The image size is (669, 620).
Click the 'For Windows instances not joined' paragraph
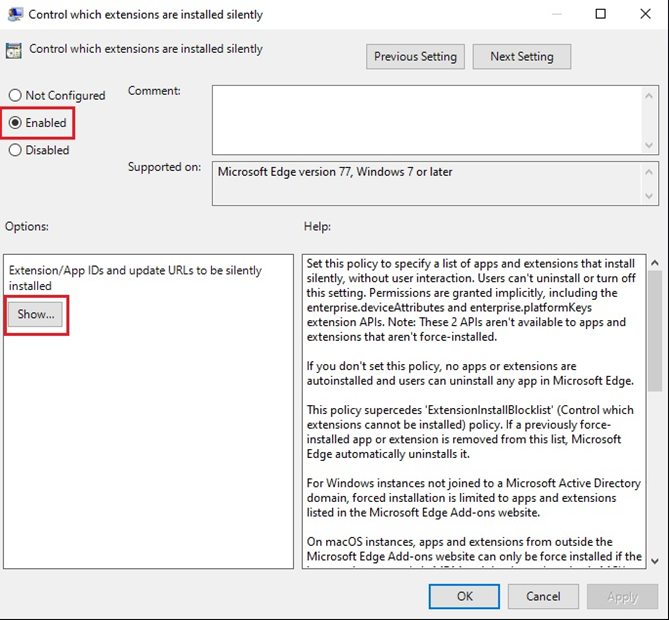[474, 498]
